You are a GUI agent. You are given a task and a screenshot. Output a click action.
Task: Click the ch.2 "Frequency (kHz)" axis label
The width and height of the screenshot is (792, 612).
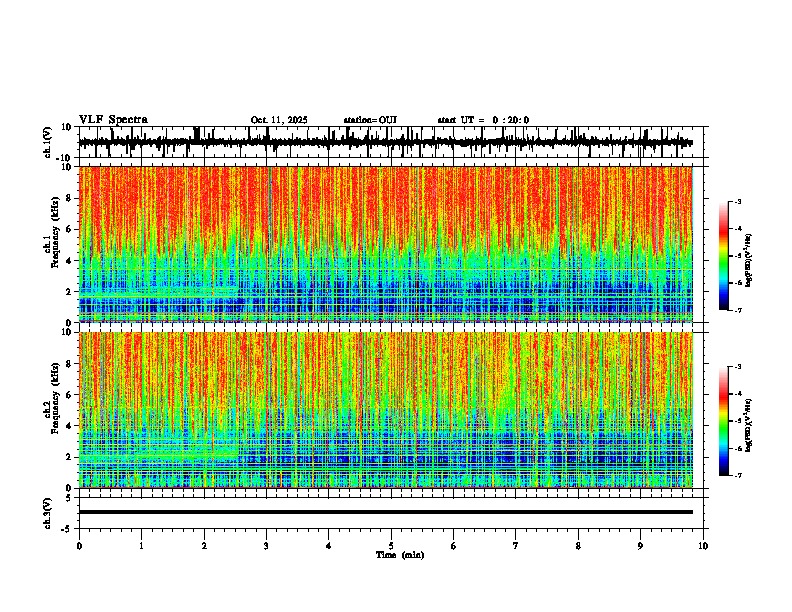point(55,398)
